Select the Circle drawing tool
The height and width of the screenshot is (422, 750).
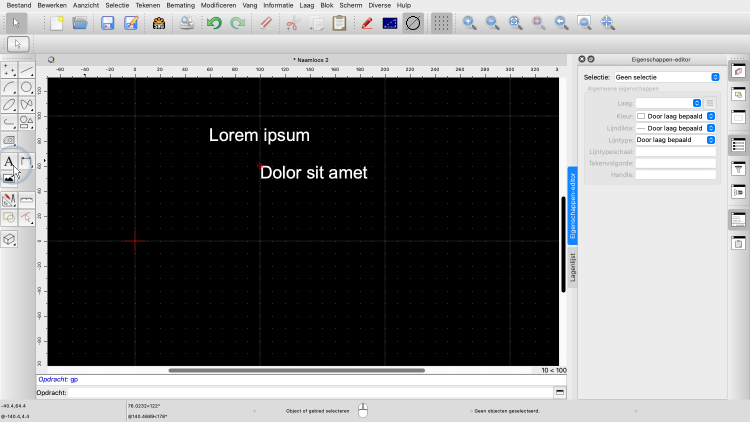click(27, 88)
